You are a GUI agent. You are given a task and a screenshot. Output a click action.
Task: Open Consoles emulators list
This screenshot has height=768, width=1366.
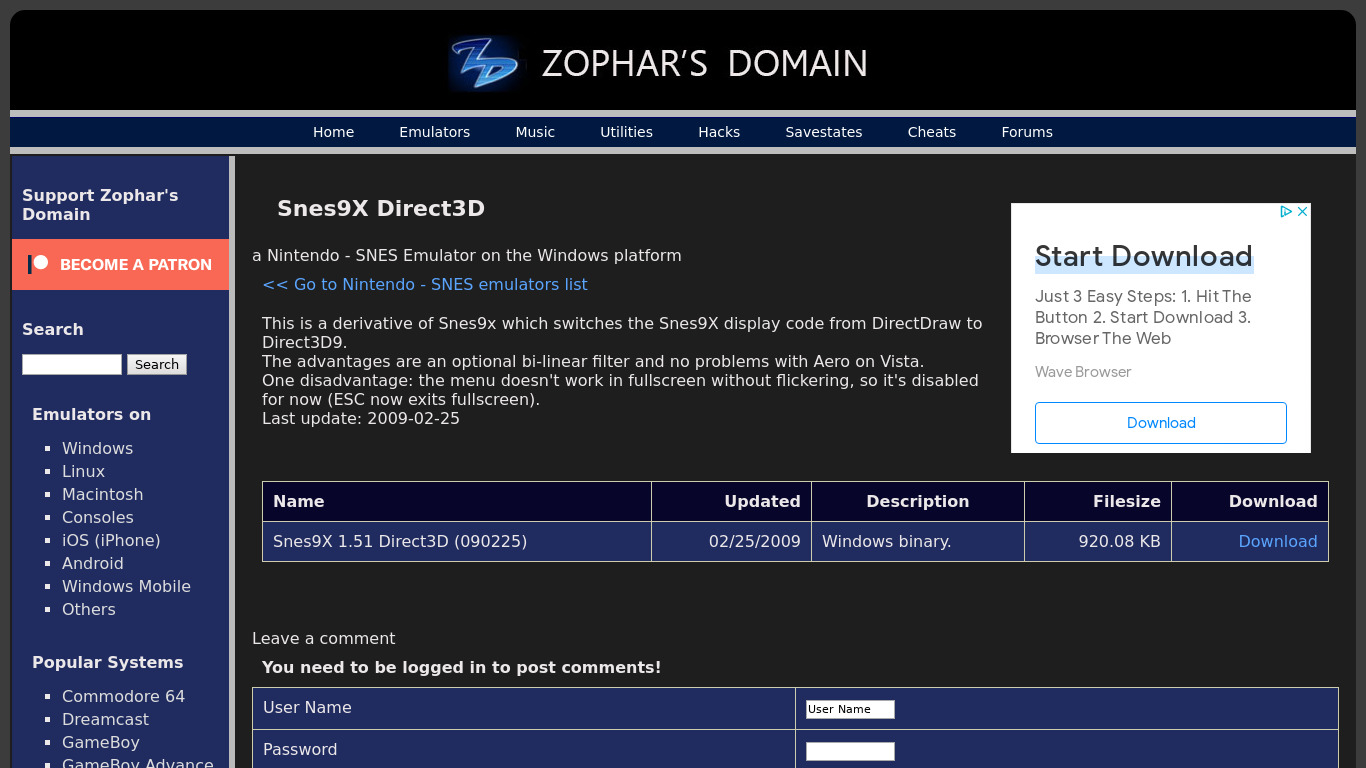(97, 517)
